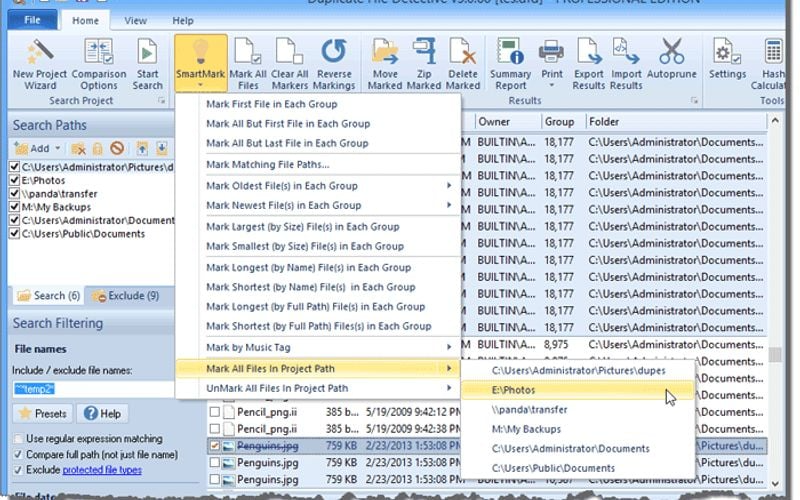Toggle the C:\Users\Public\Documents checkbox

point(14,234)
